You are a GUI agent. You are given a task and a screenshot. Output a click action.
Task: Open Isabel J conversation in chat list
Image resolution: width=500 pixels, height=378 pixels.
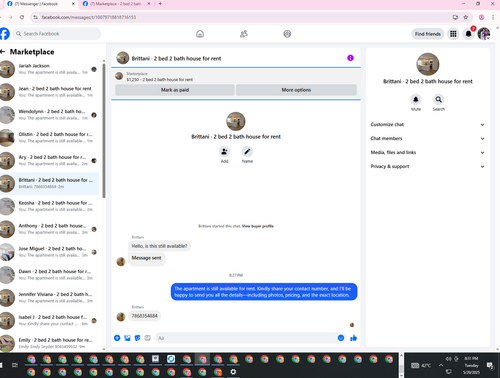pos(49,320)
